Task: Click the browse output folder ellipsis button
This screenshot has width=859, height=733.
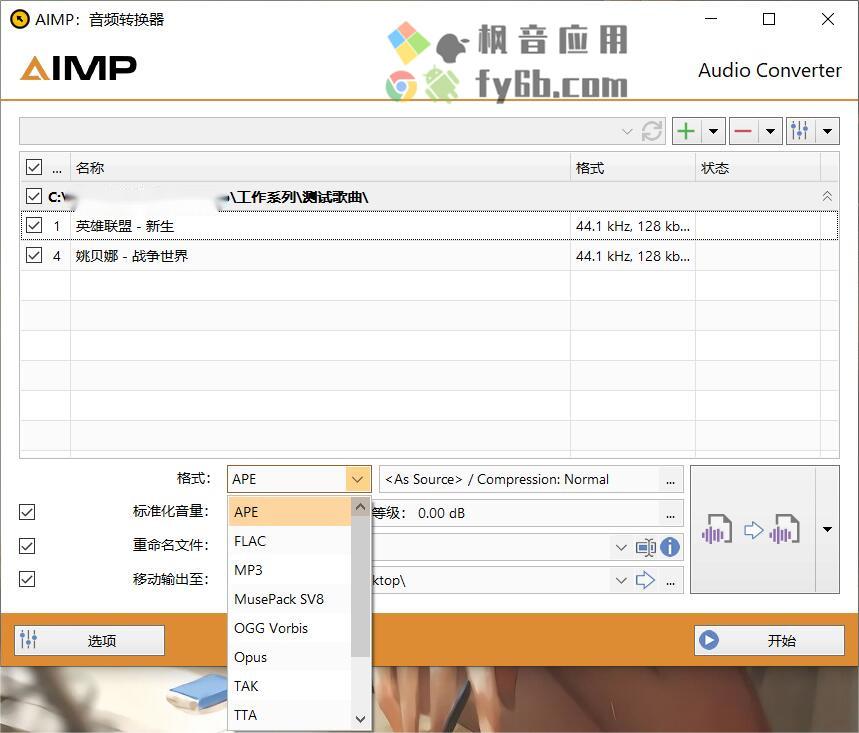Action: click(671, 581)
